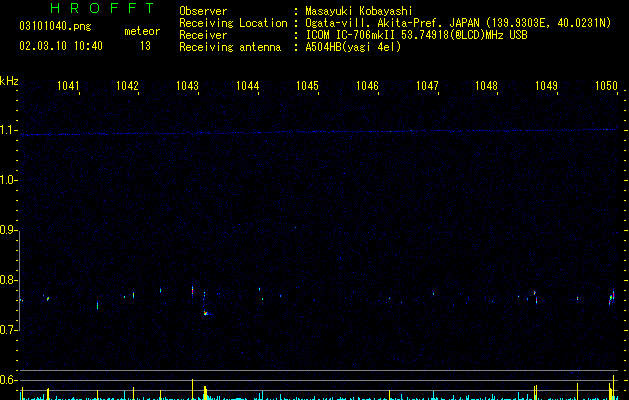
Task: Click the 0.8 frequency axis label
Action: click(x=8, y=280)
